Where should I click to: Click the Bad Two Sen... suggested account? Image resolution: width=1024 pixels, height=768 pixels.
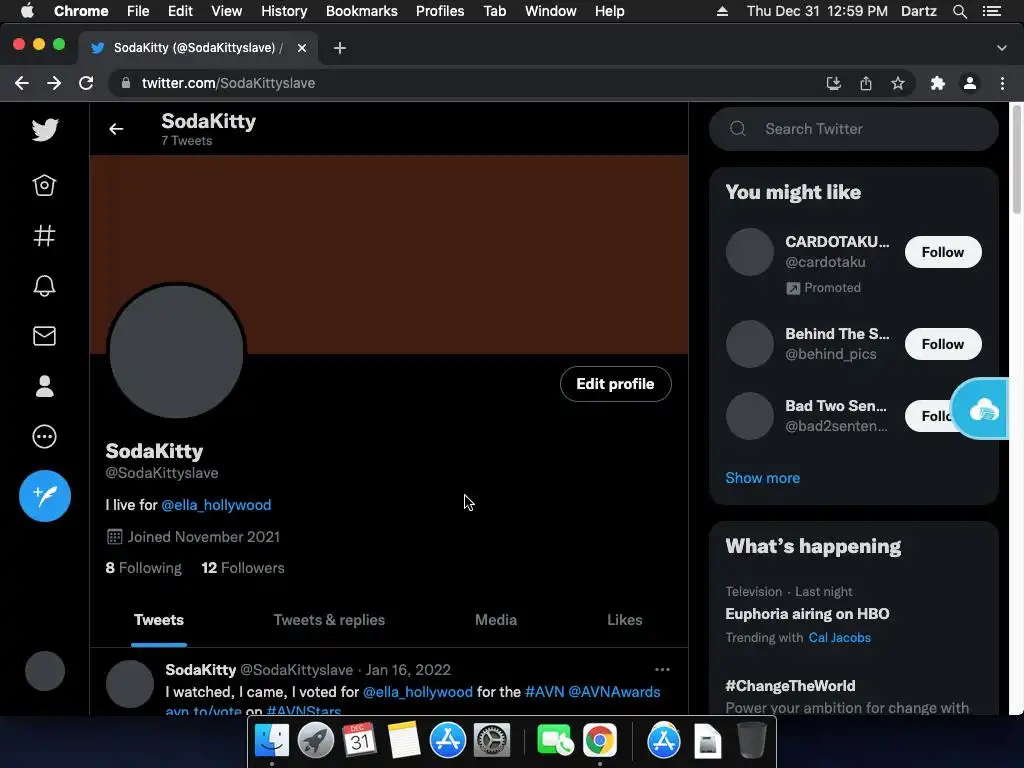coord(836,415)
